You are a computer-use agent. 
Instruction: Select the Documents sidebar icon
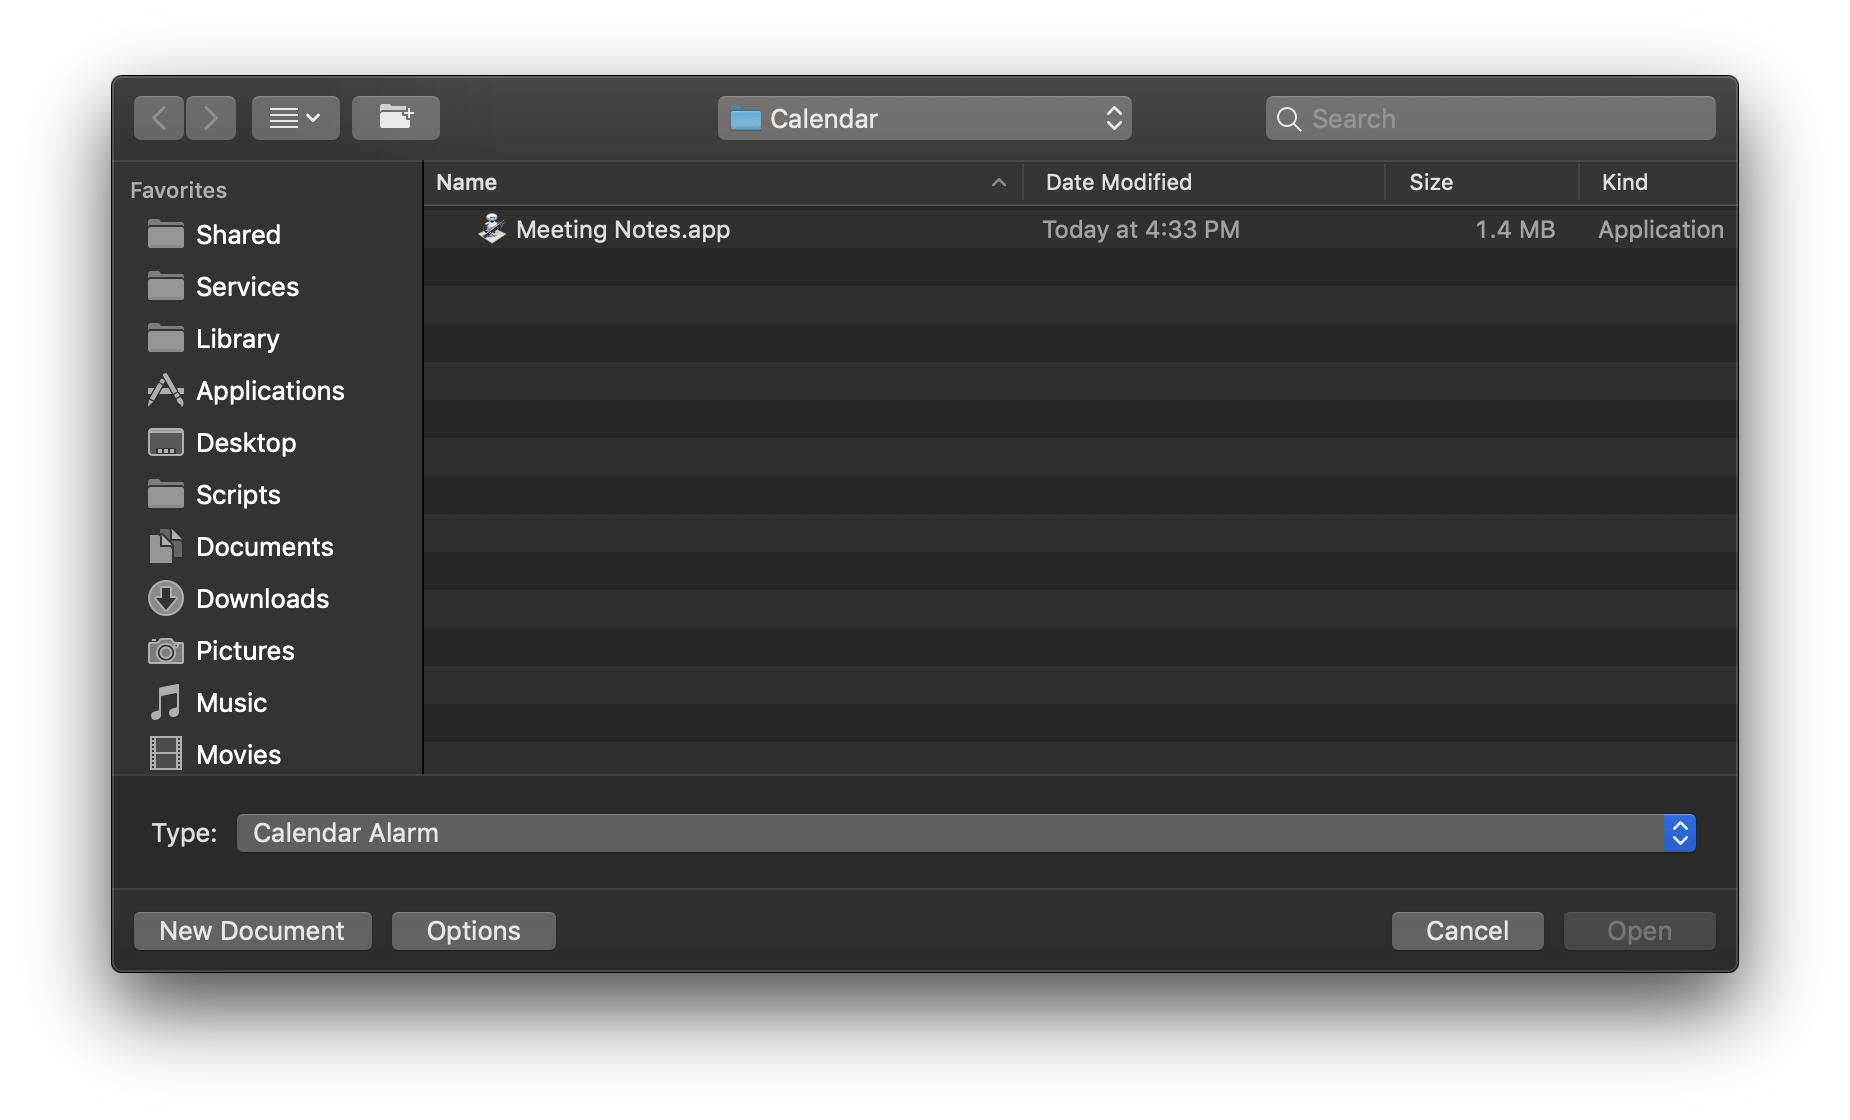click(166, 546)
